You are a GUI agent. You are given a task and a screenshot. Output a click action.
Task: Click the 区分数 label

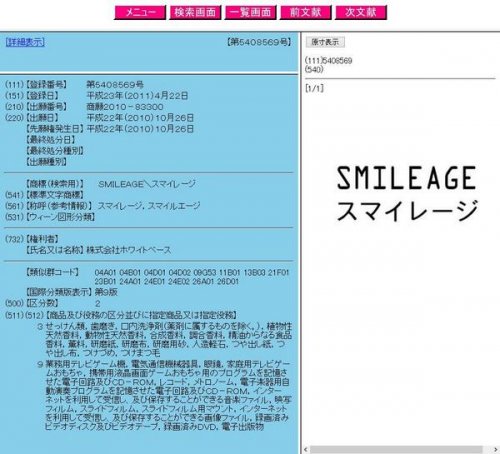coord(42,303)
